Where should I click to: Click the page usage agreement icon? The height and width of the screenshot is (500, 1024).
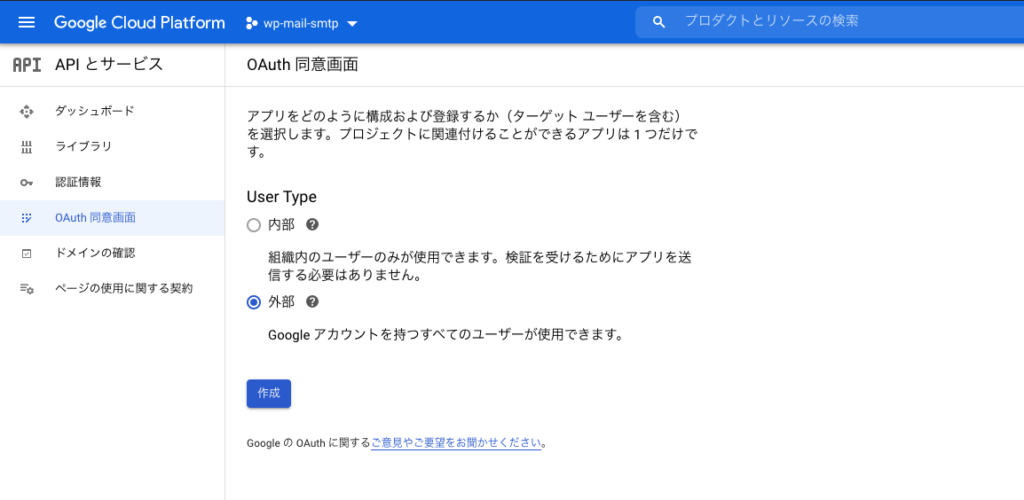point(27,289)
